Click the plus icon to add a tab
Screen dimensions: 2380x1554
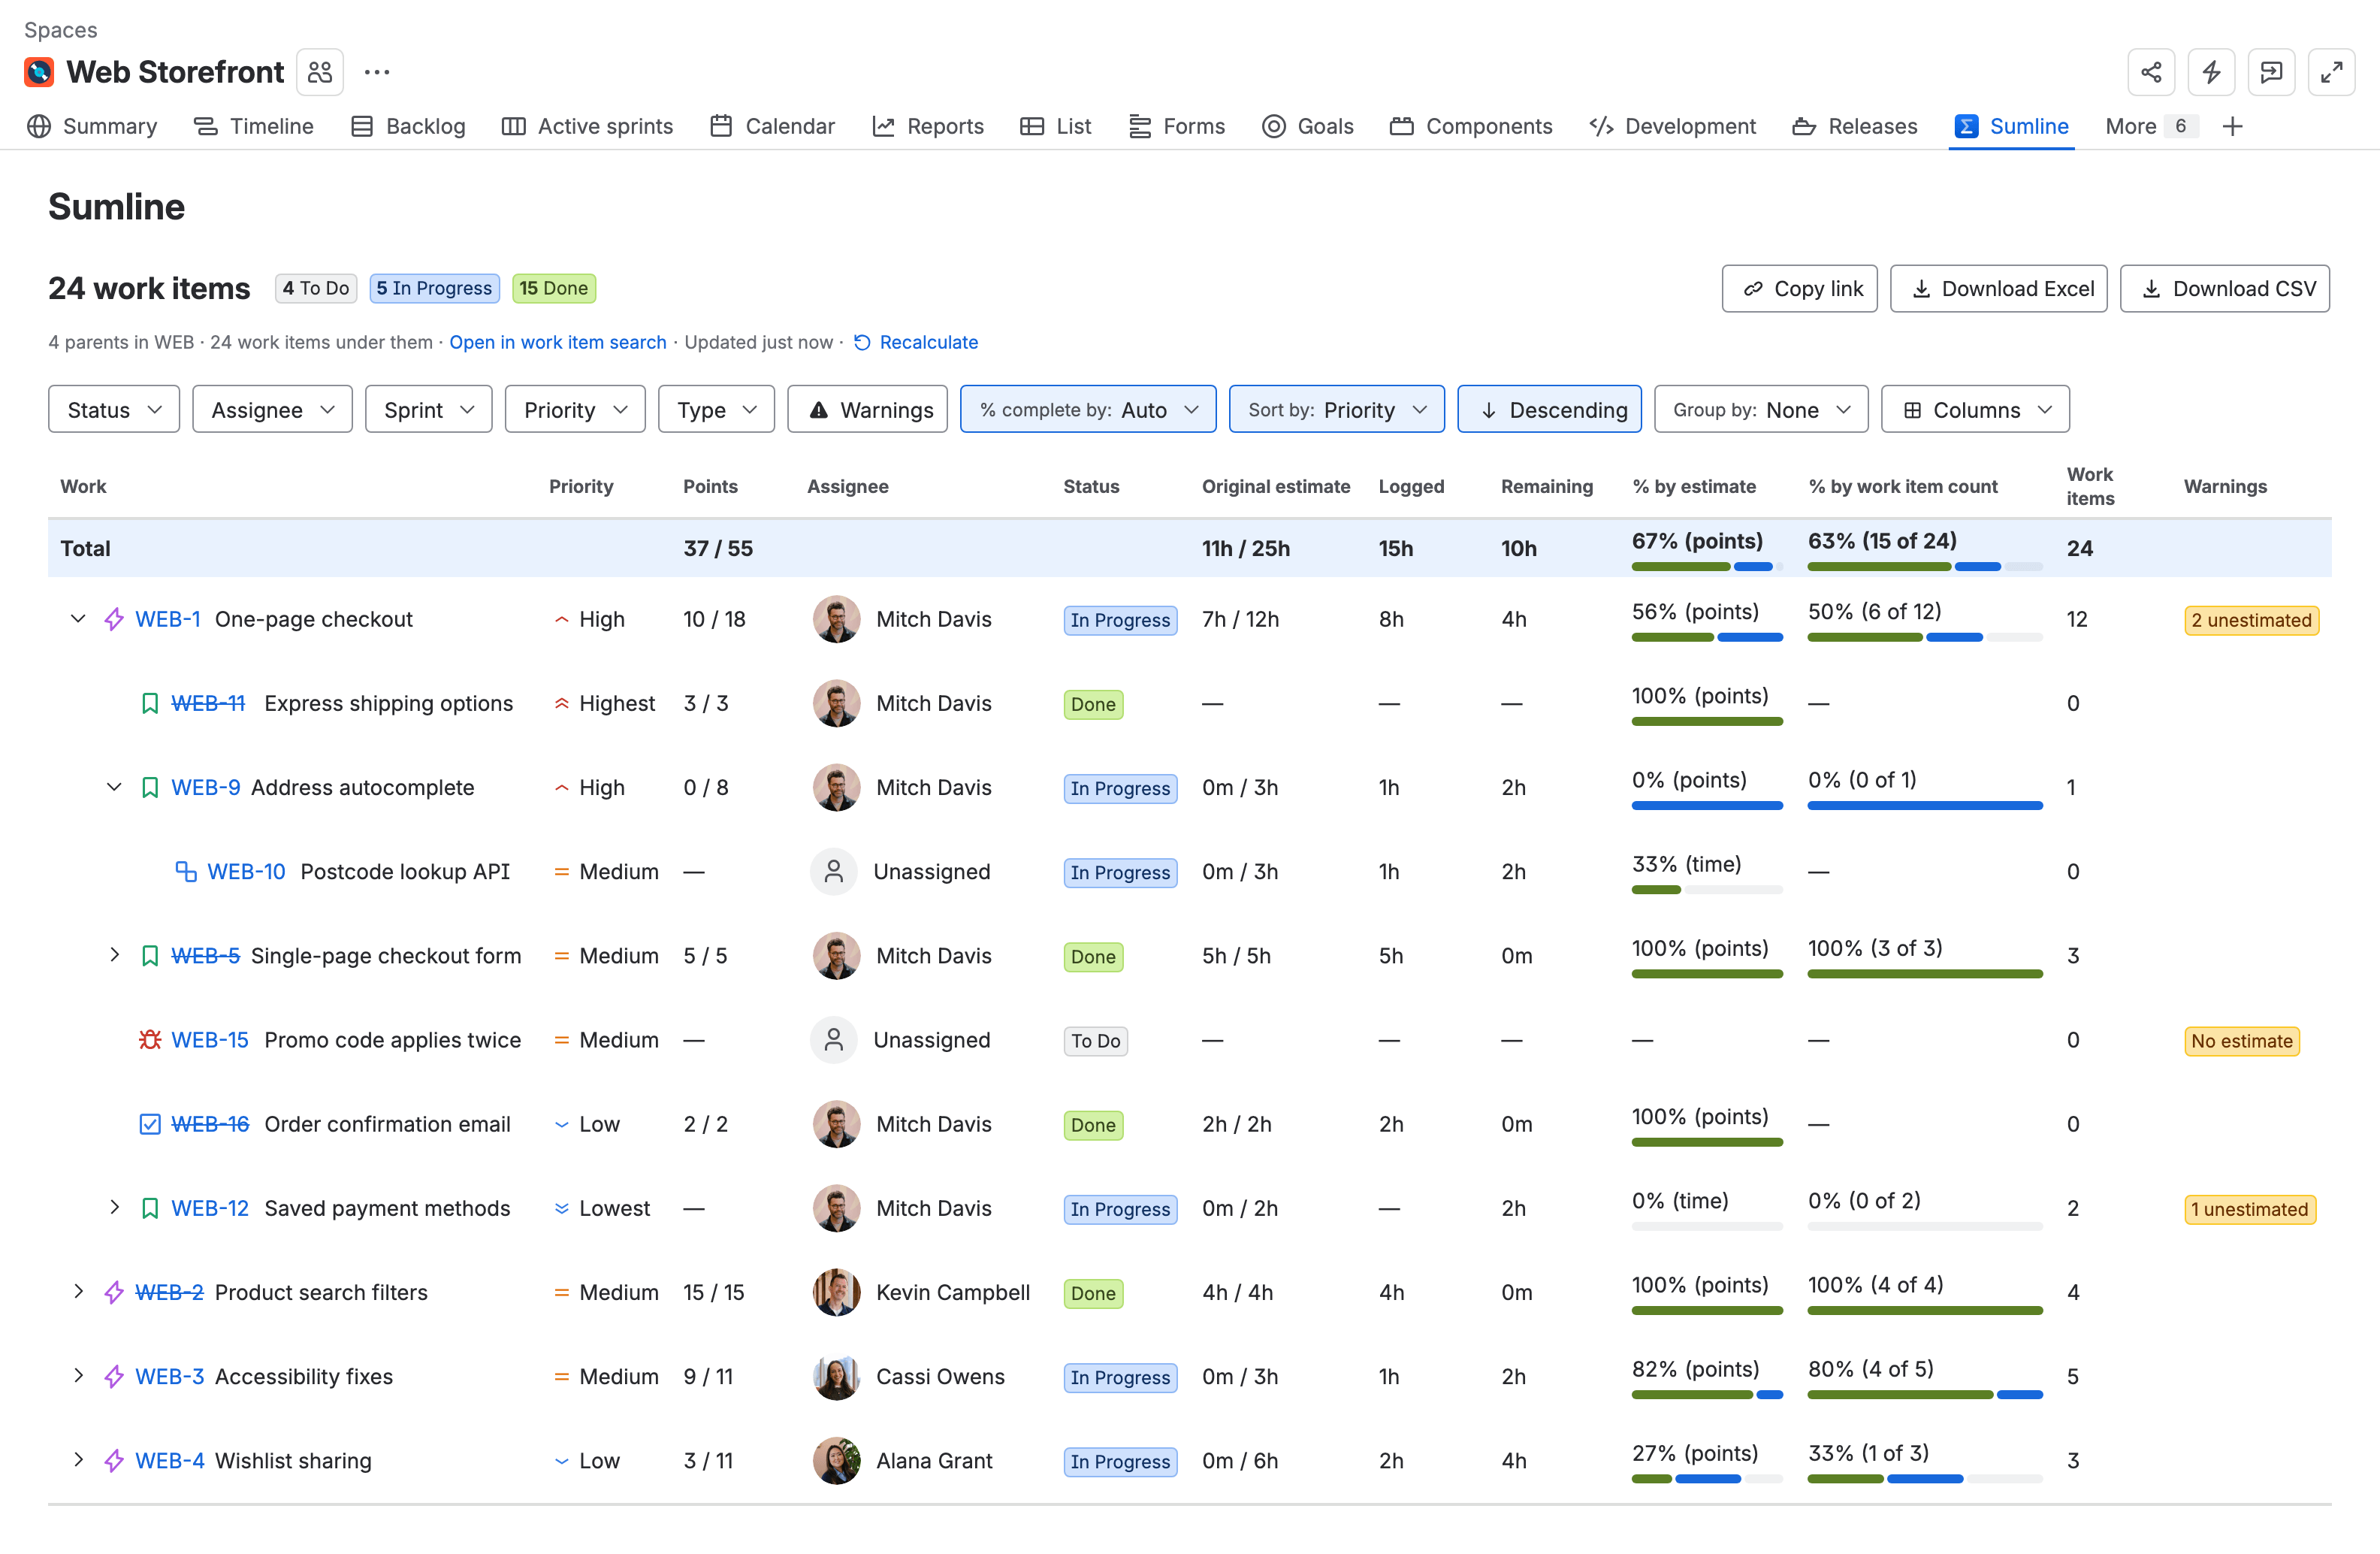pyautogui.click(x=2232, y=126)
